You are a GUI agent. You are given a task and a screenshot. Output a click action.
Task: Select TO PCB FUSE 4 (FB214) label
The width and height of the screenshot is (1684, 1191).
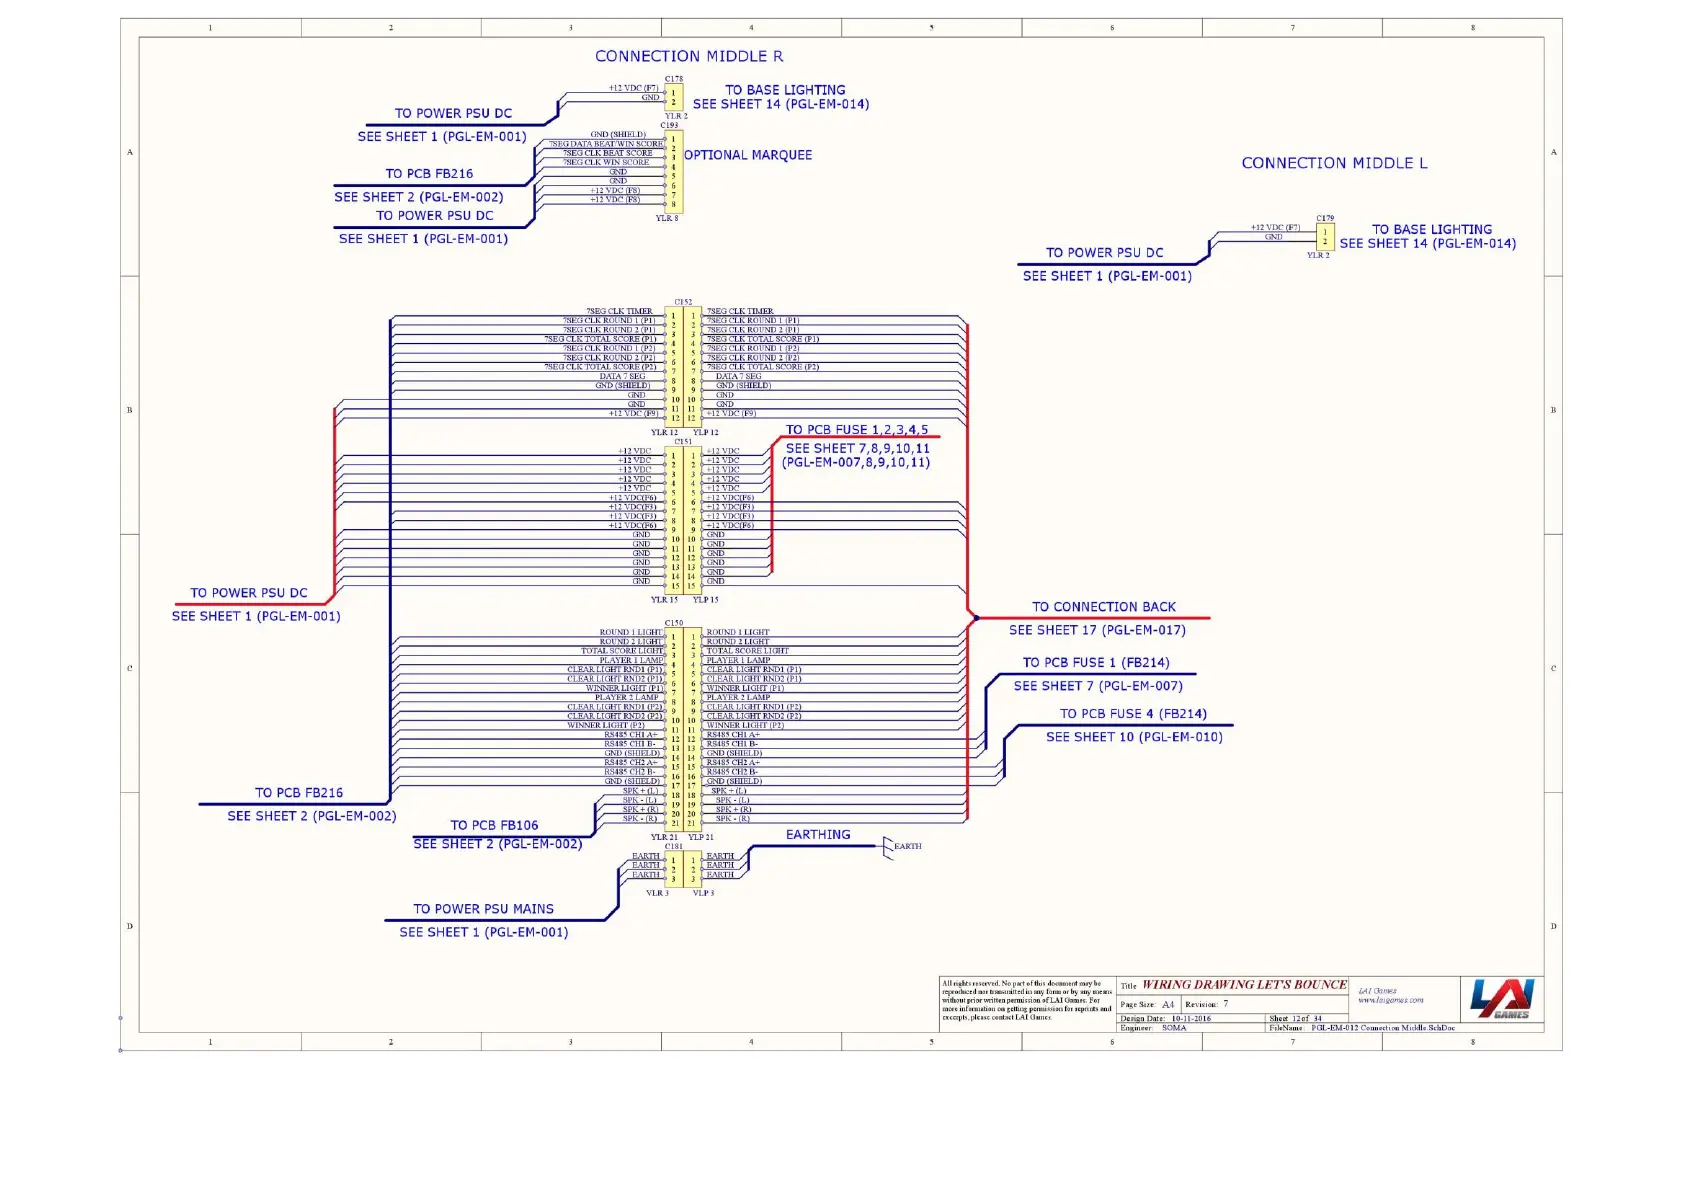pos(1133,714)
